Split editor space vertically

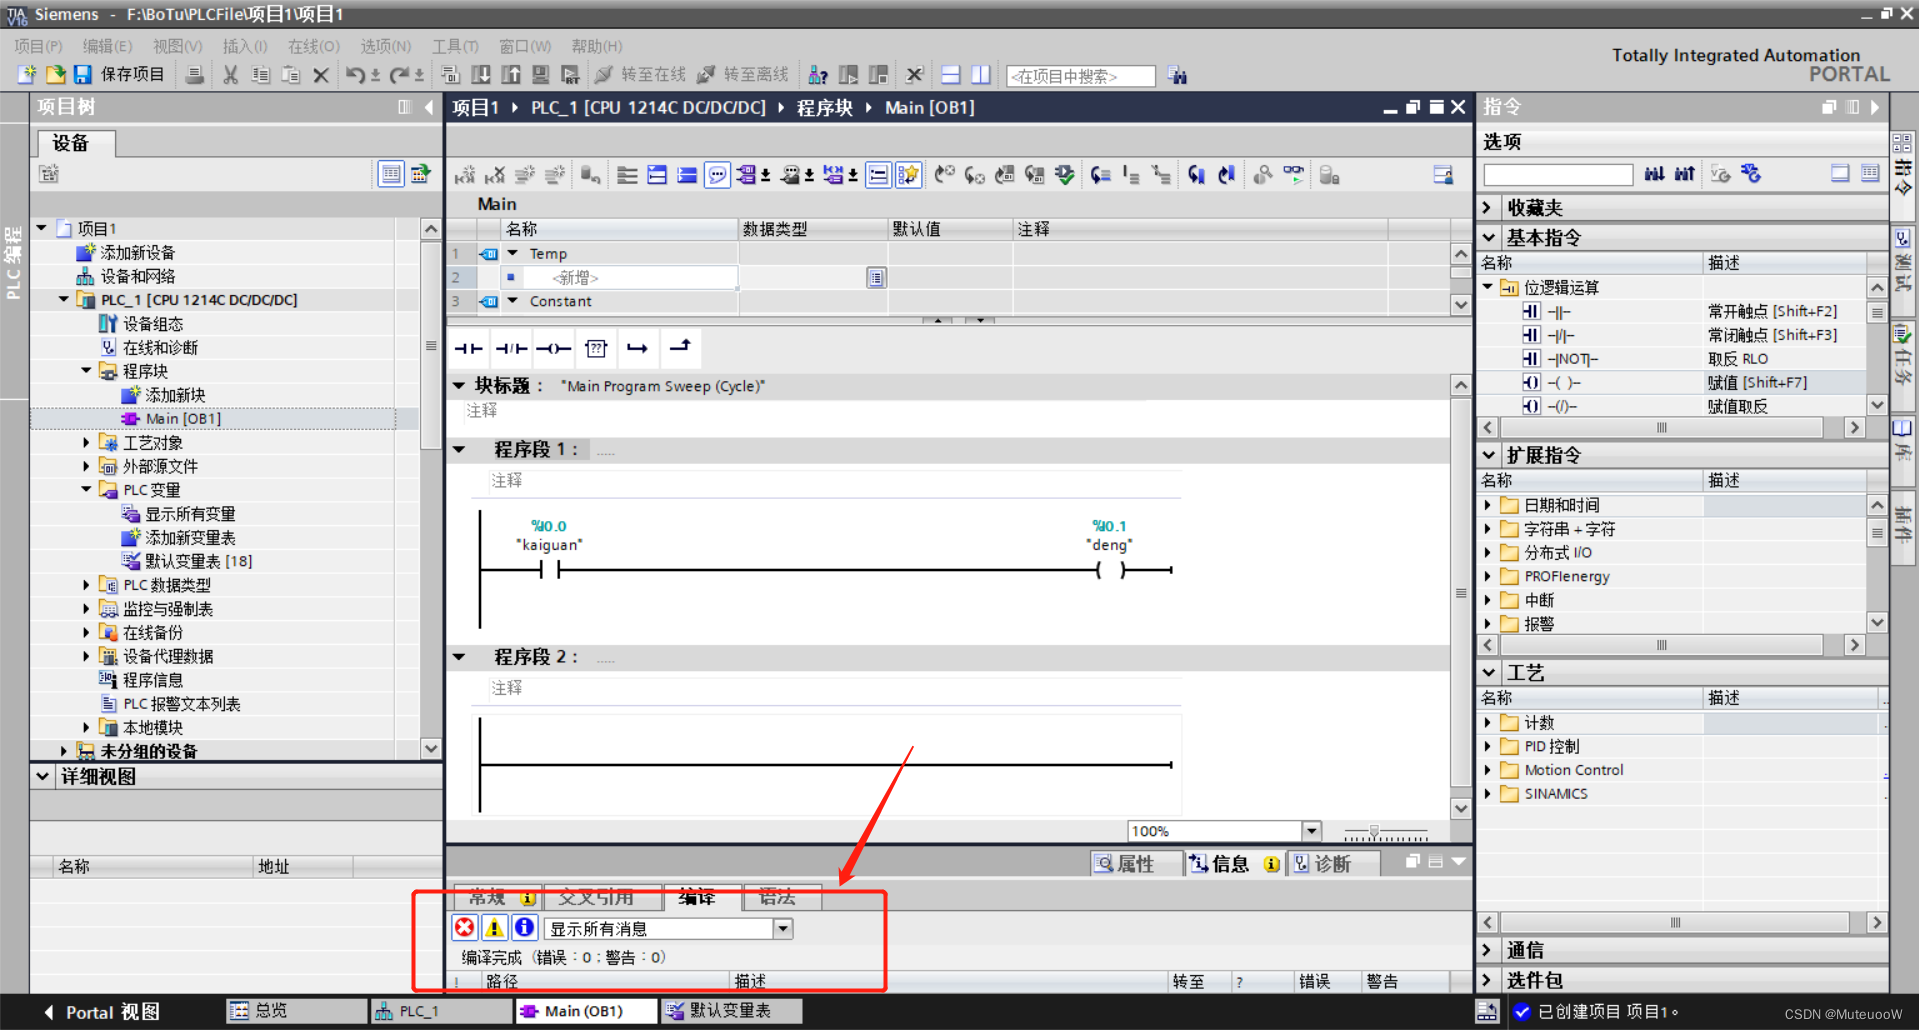pyautogui.click(x=981, y=75)
